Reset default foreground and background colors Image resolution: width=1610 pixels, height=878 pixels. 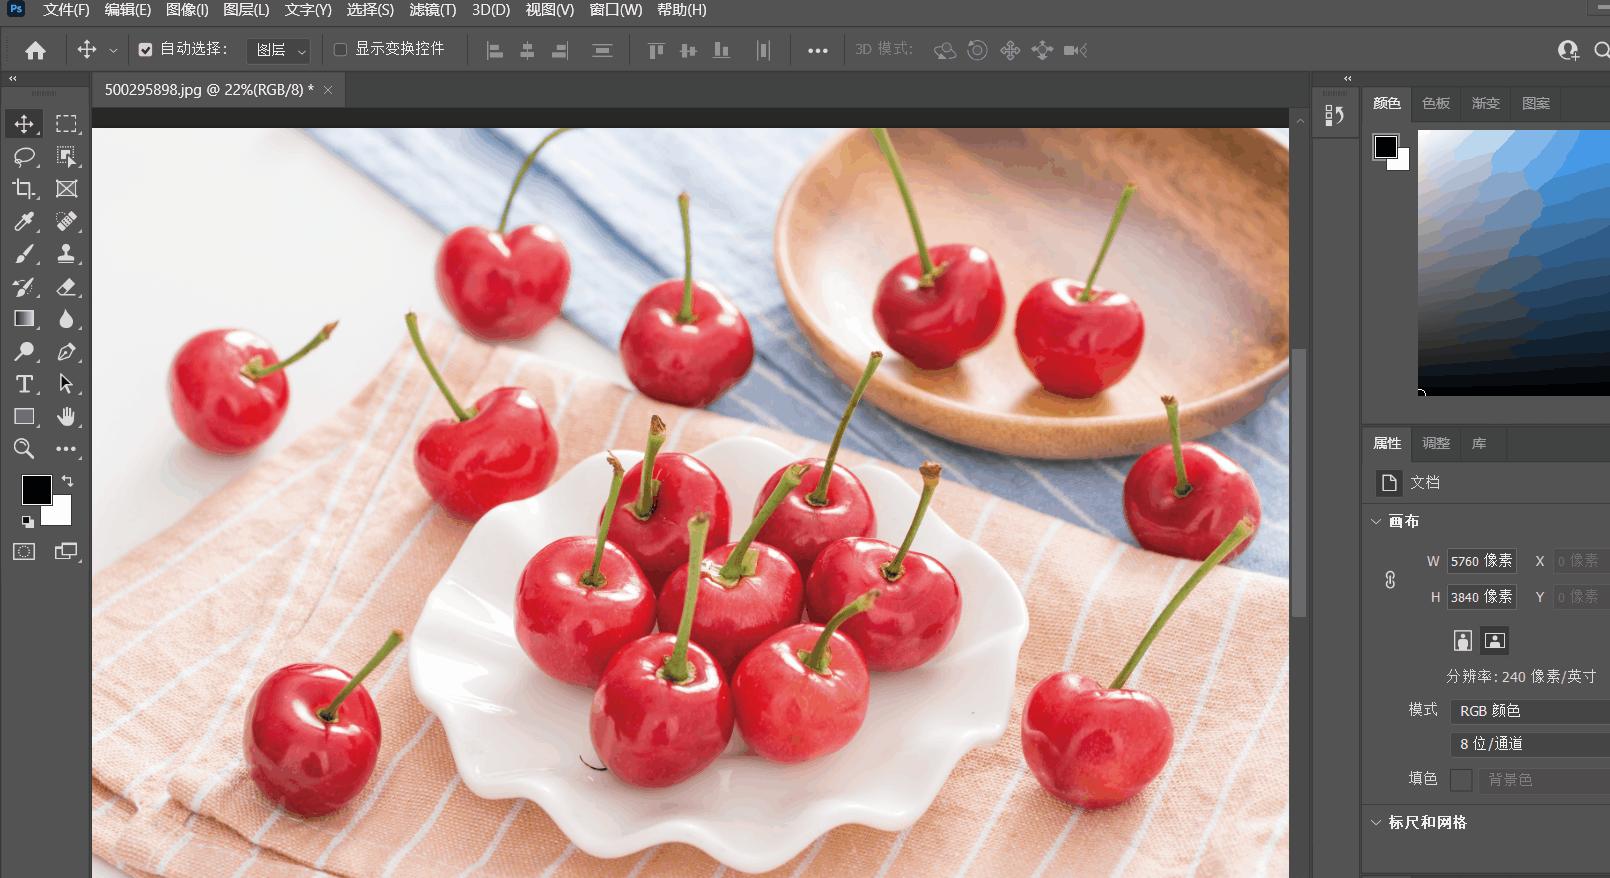(27, 521)
